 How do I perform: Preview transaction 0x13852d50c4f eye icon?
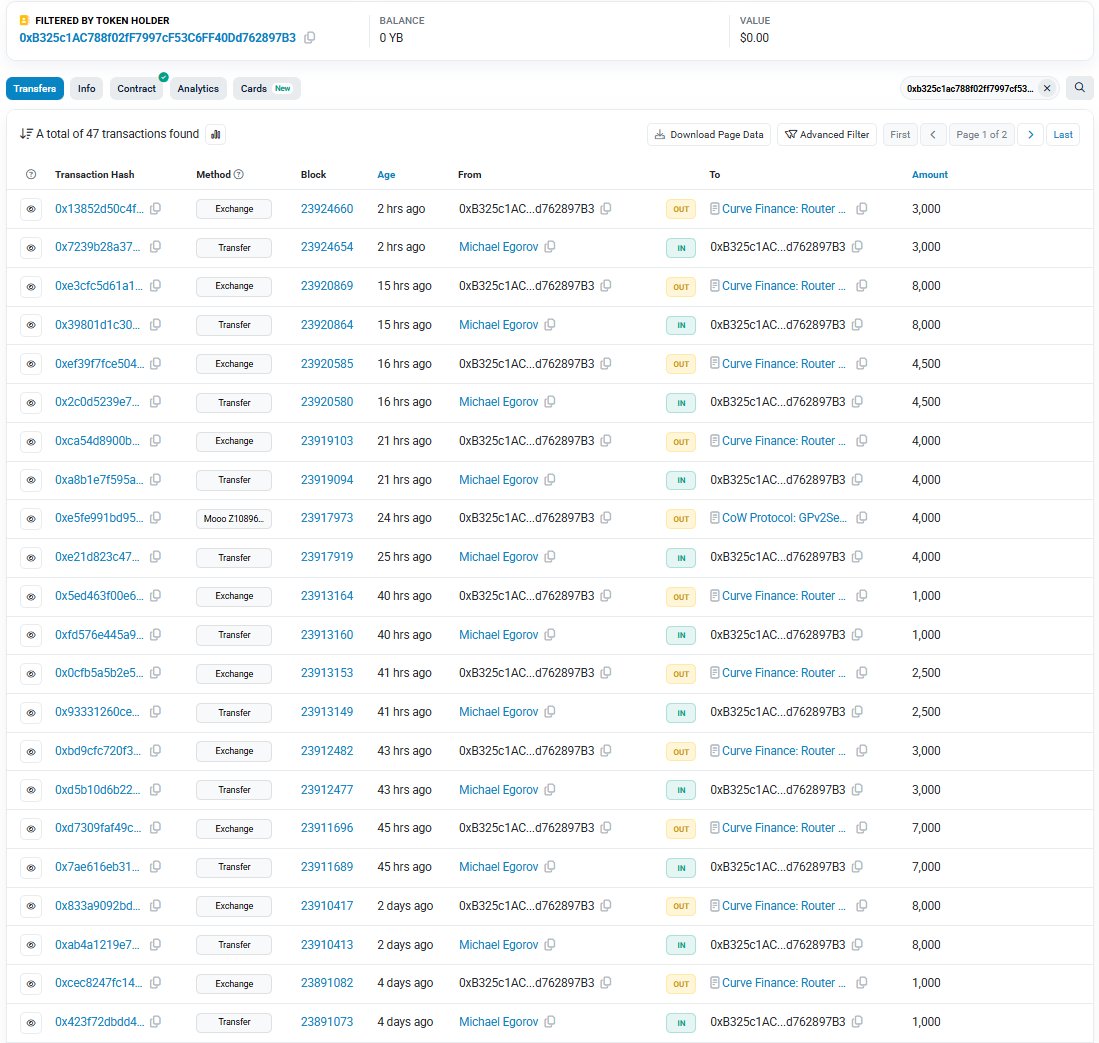pos(31,209)
